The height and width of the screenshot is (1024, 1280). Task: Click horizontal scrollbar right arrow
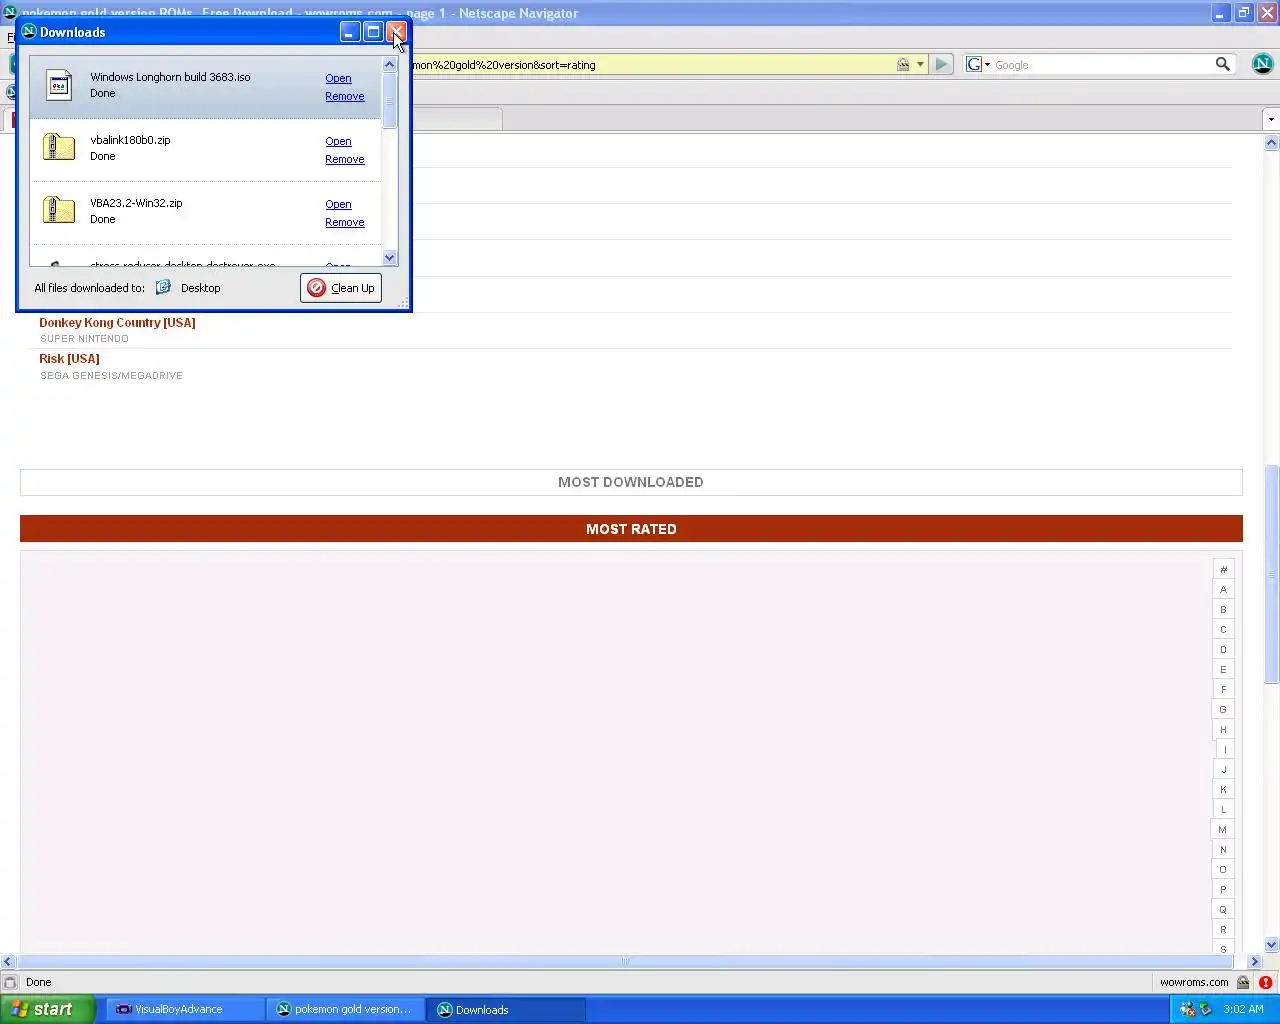pyautogui.click(x=1254, y=961)
